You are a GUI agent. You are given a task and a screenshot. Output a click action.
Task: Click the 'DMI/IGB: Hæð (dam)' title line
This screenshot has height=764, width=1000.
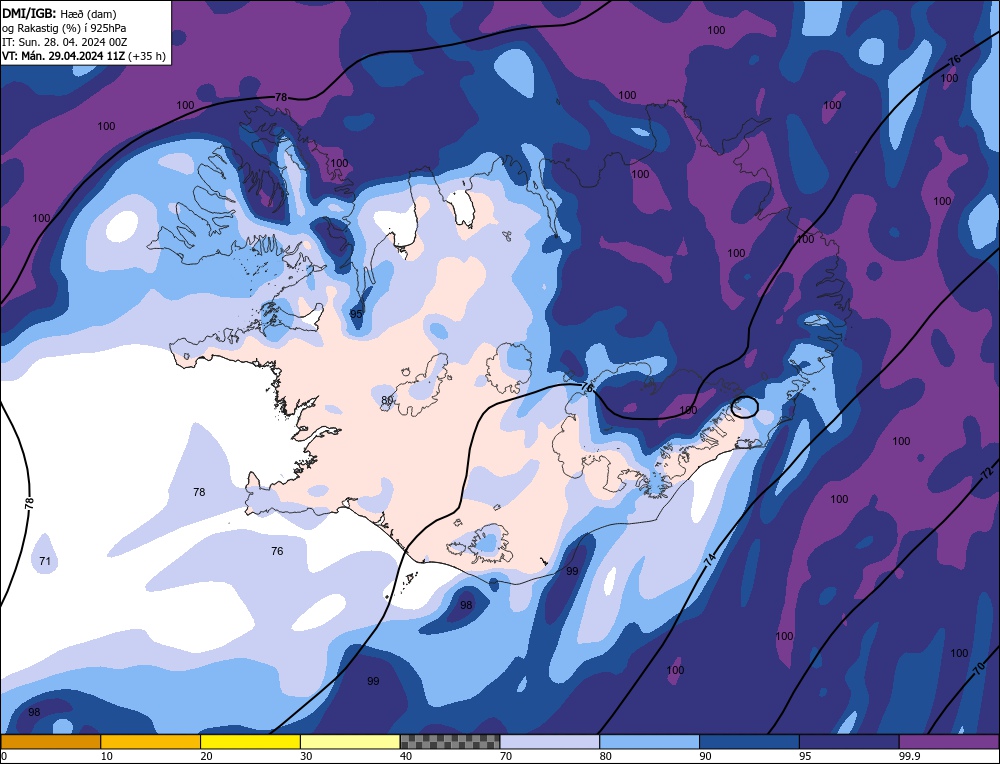[59, 13]
